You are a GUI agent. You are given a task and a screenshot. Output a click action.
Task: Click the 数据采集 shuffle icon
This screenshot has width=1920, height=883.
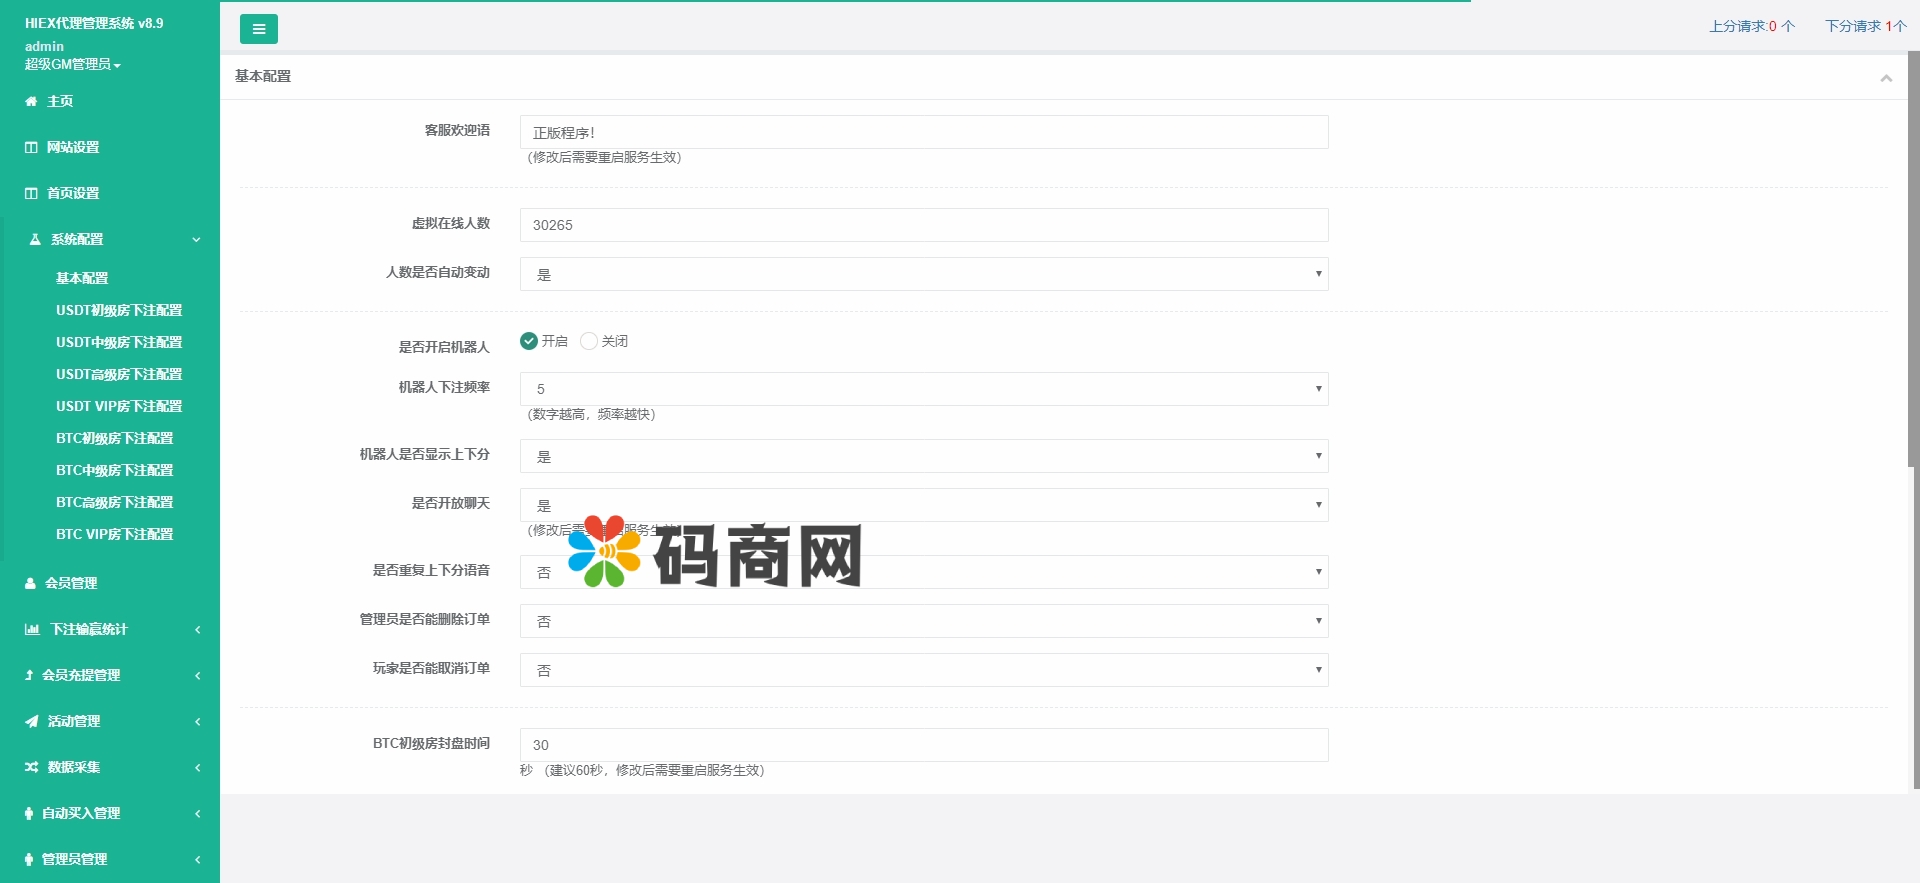pos(32,767)
